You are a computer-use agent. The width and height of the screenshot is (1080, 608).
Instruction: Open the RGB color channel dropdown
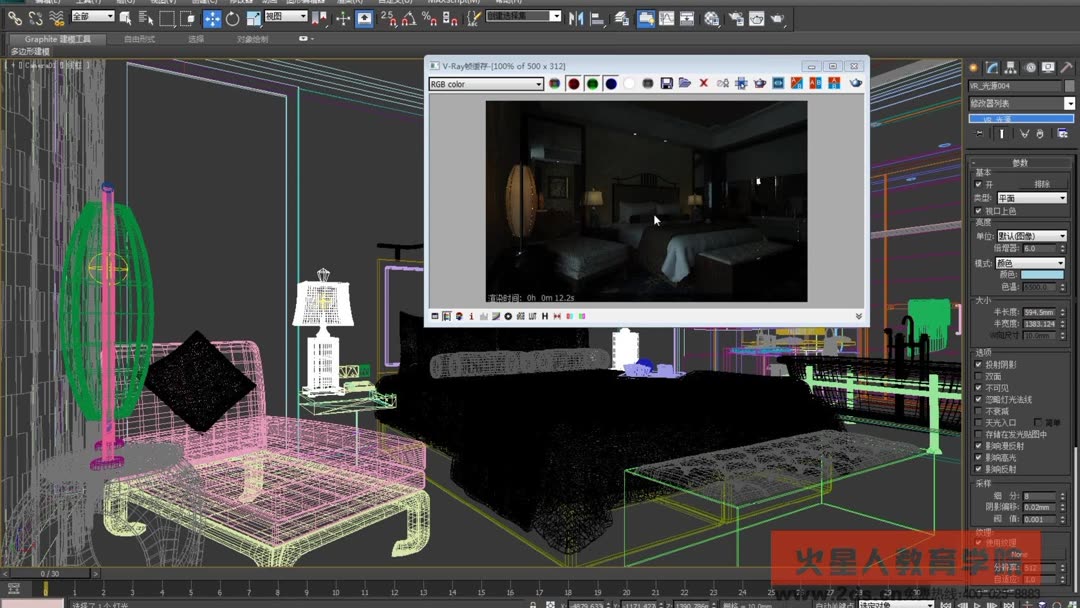point(540,83)
